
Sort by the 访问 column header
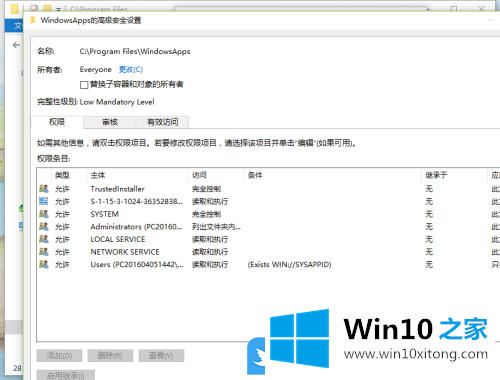(217, 175)
